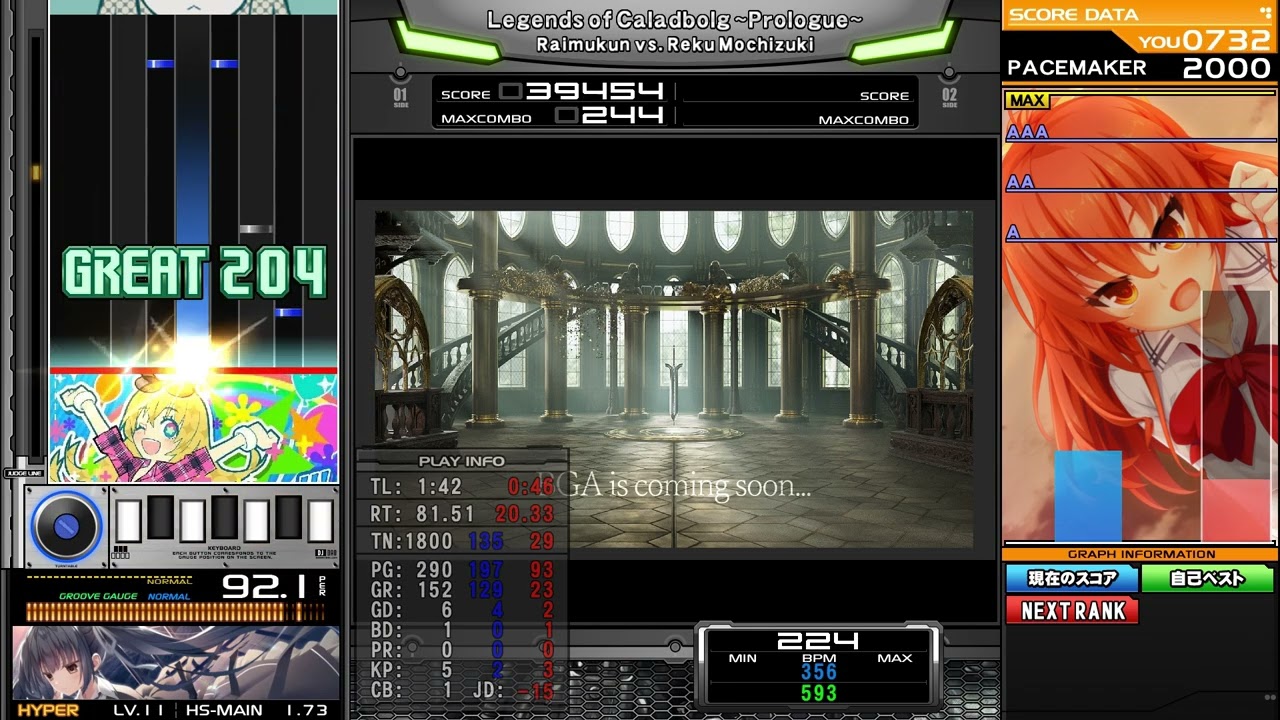The width and height of the screenshot is (1280, 720).
Task: Select the 自己ベスト graph button
Action: coord(1208,578)
